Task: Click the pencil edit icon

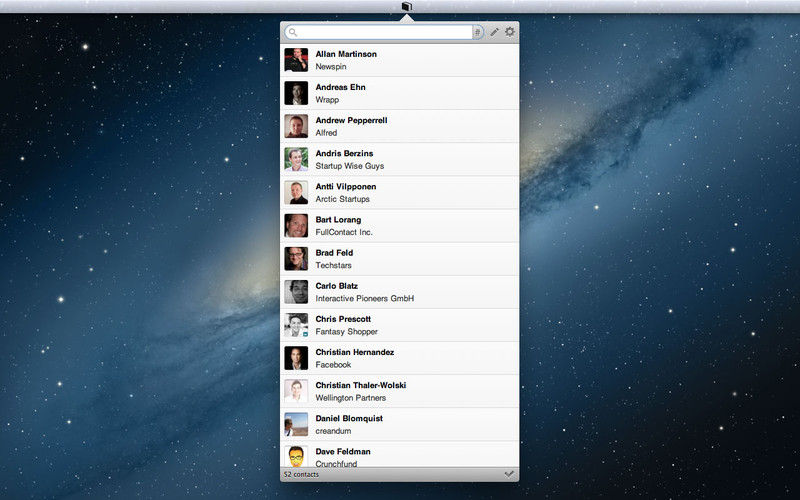Action: pos(494,32)
